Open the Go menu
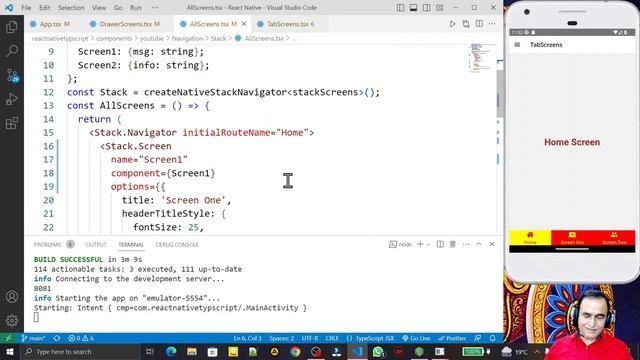Viewport: 640px width, 360px height. point(118,8)
